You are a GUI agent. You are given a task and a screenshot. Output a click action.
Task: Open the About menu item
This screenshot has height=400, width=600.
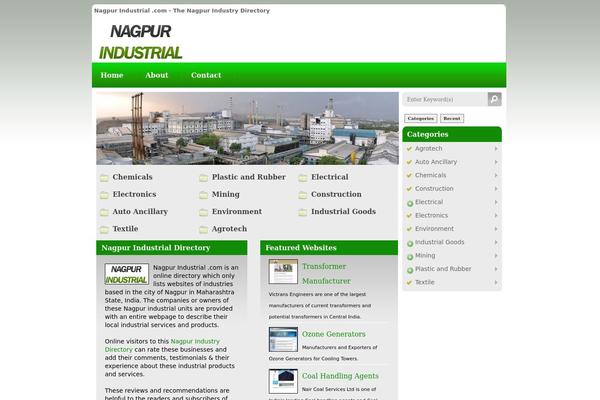tap(157, 75)
